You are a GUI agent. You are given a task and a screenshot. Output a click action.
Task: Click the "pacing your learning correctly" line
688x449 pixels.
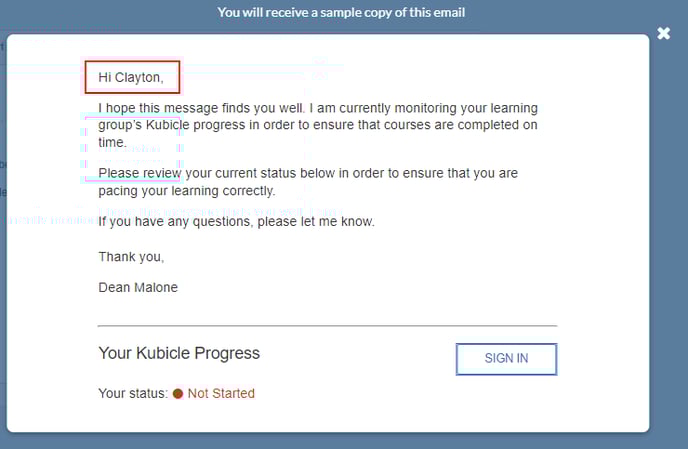pos(187,191)
